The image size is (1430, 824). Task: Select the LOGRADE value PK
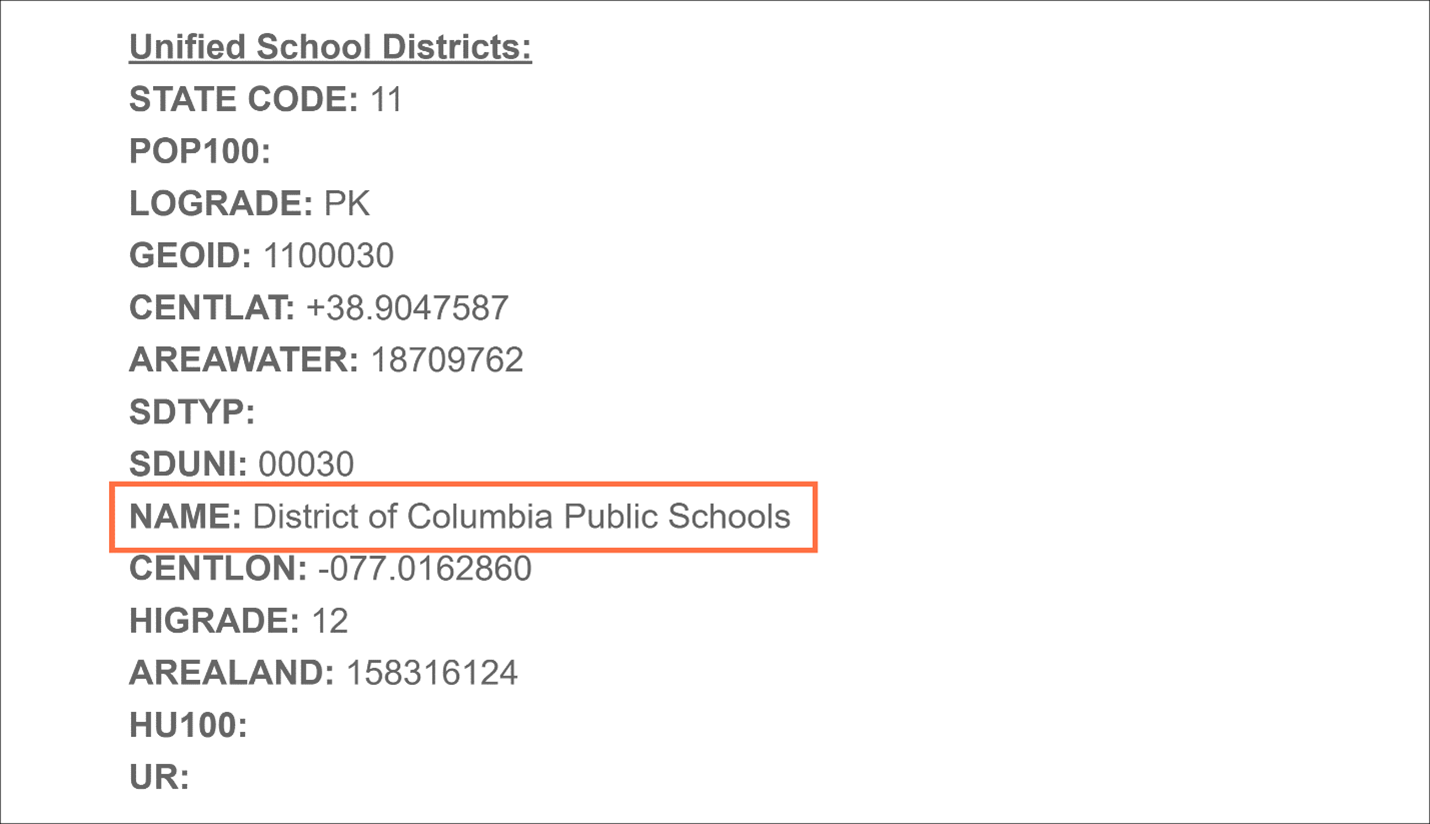point(347,203)
